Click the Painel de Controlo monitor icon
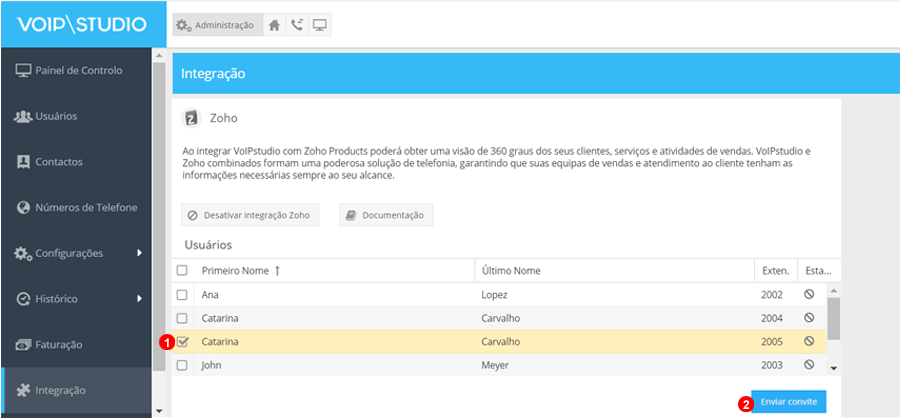Viewport: 900px width, 418px height. coord(23,71)
